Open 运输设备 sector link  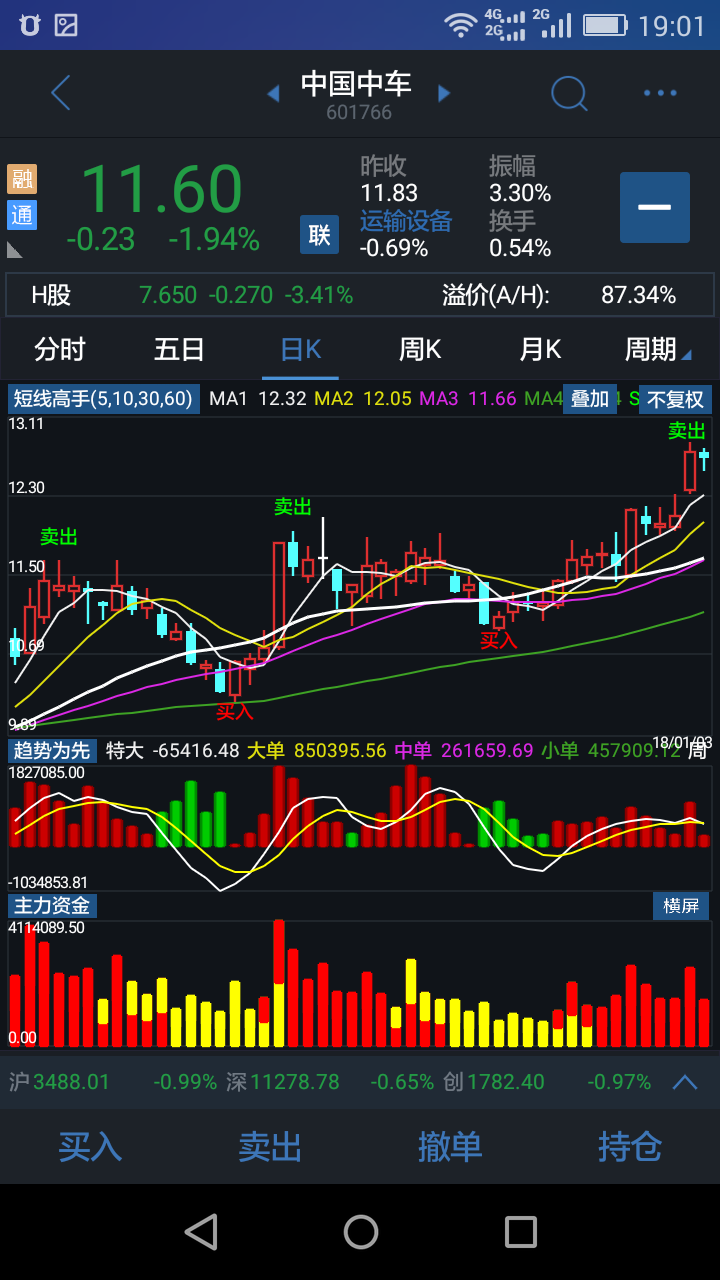click(406, 220)
